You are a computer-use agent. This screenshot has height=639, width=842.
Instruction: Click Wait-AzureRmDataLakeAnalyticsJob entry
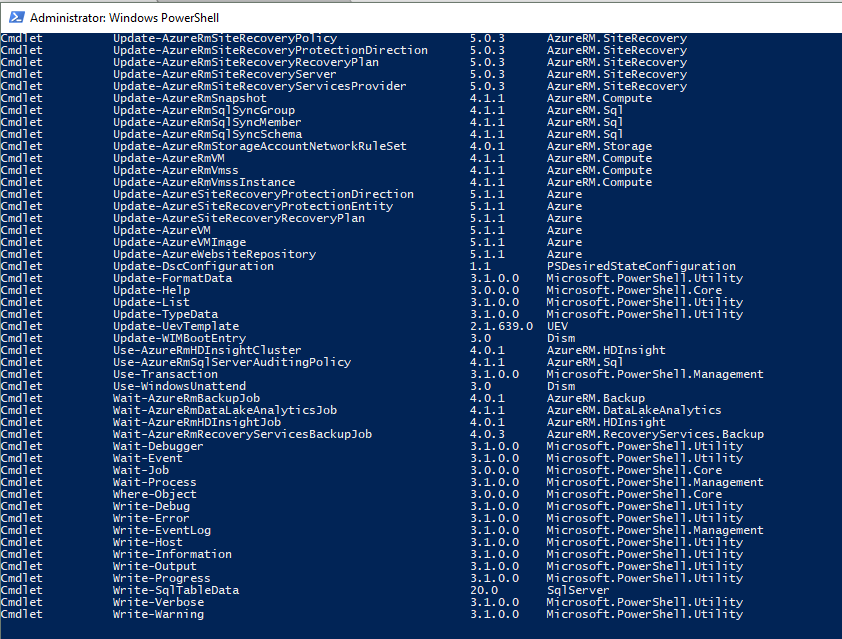tap(225, 410)
